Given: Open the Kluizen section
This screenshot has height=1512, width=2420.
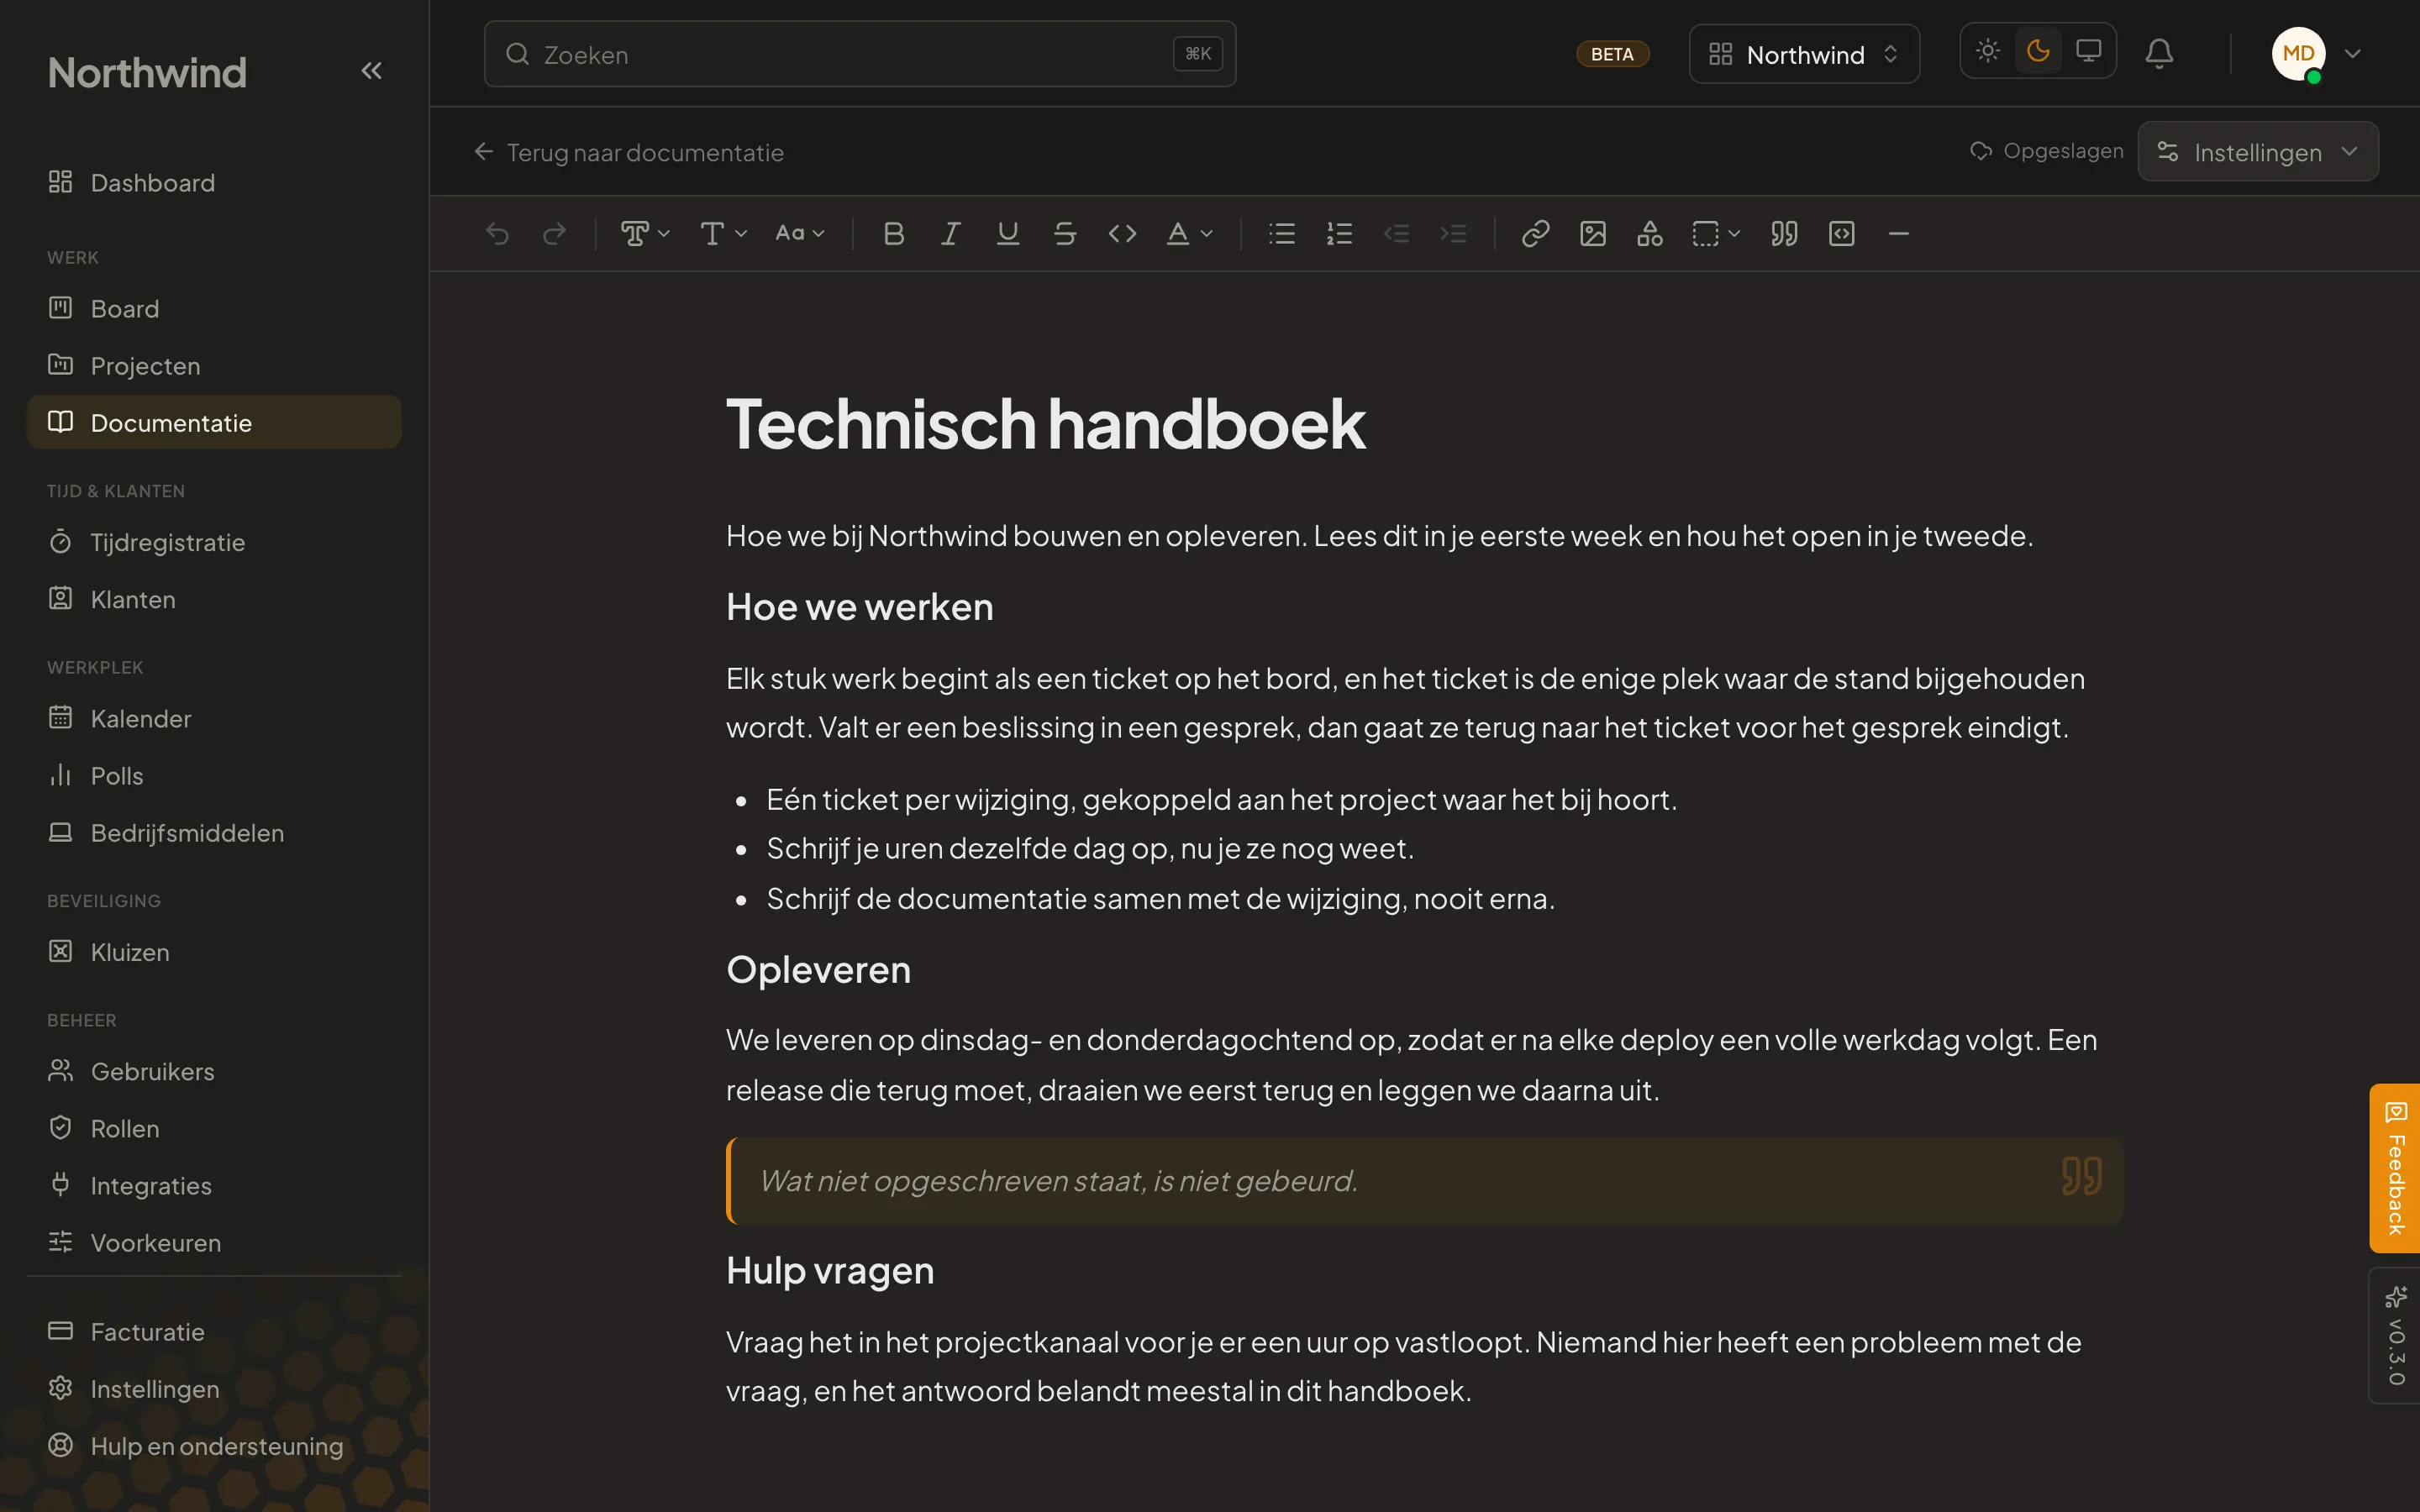Looking at the screenshot, I should (214, 952).
